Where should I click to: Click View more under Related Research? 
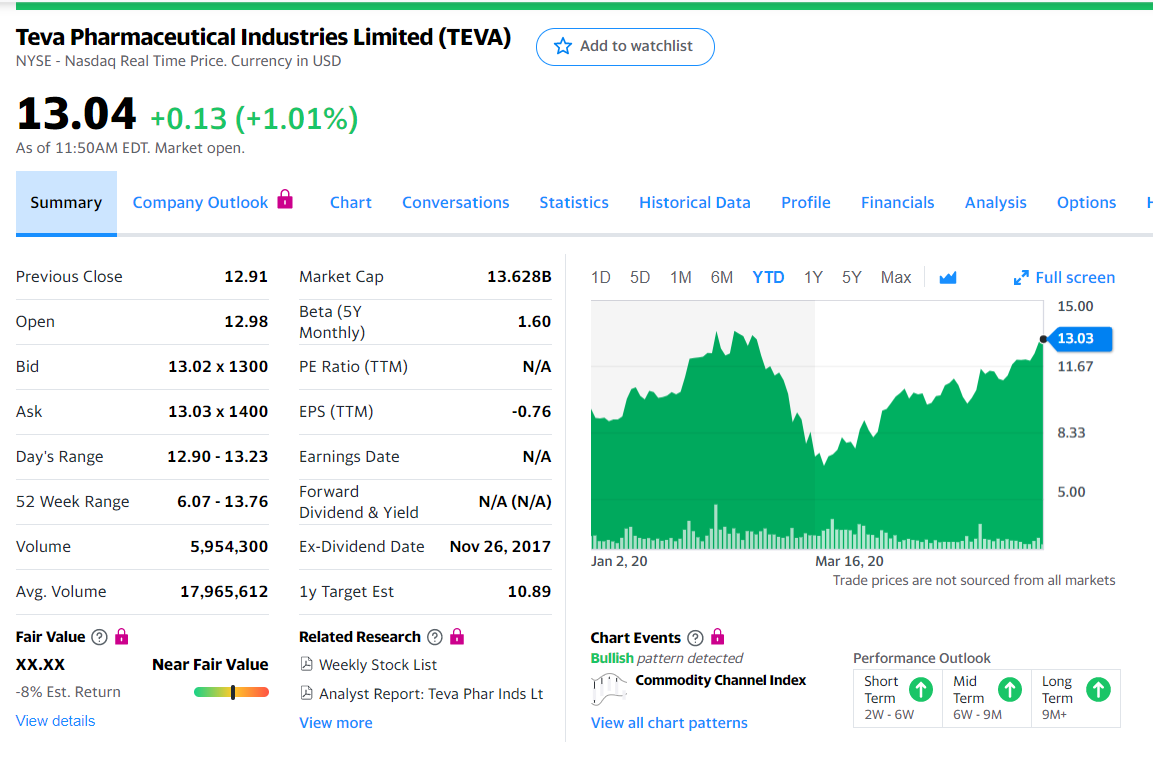click(x=335, y=722)
